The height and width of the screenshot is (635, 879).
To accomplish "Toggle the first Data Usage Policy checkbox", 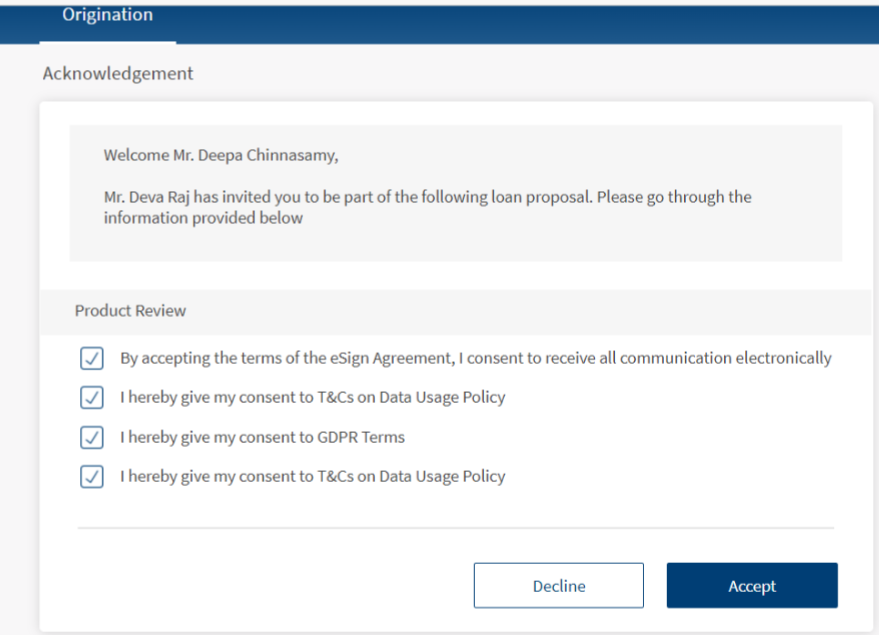I will [91, 397].
